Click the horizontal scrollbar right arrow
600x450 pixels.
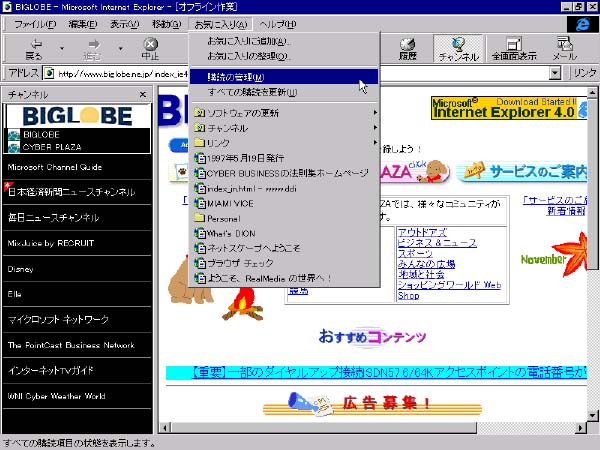[580, 428]
